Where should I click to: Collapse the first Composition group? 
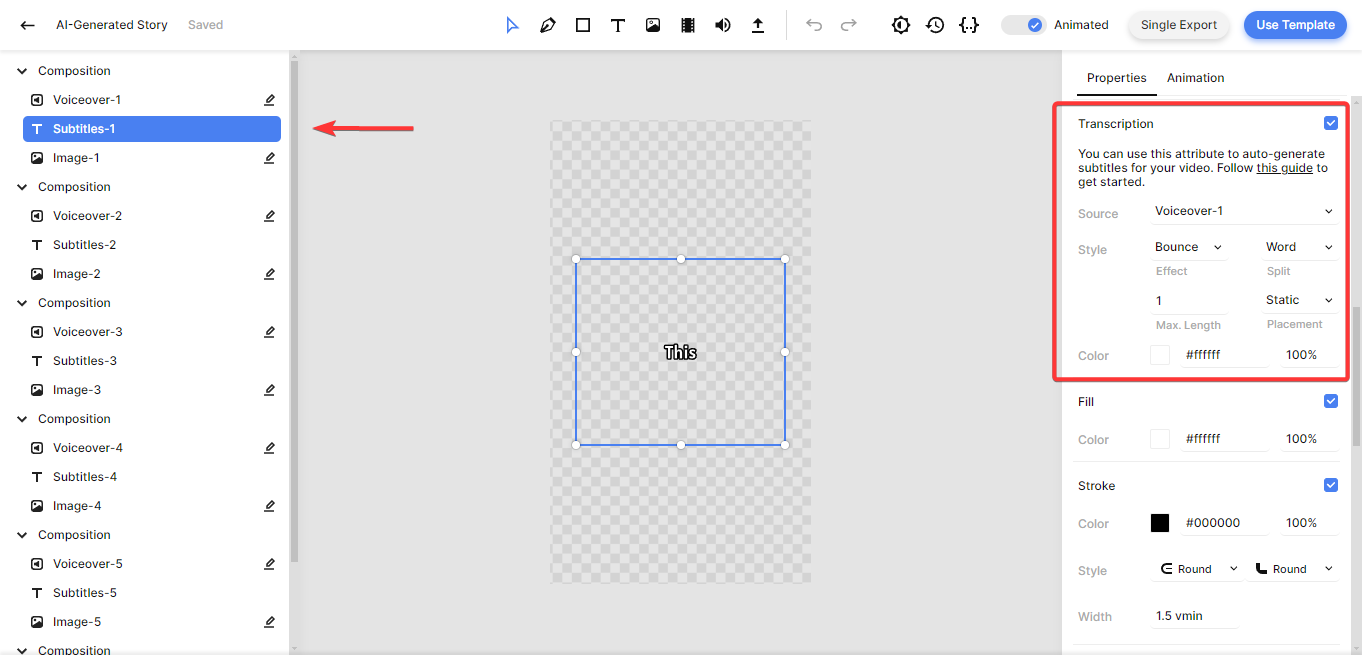click(22, 71)
